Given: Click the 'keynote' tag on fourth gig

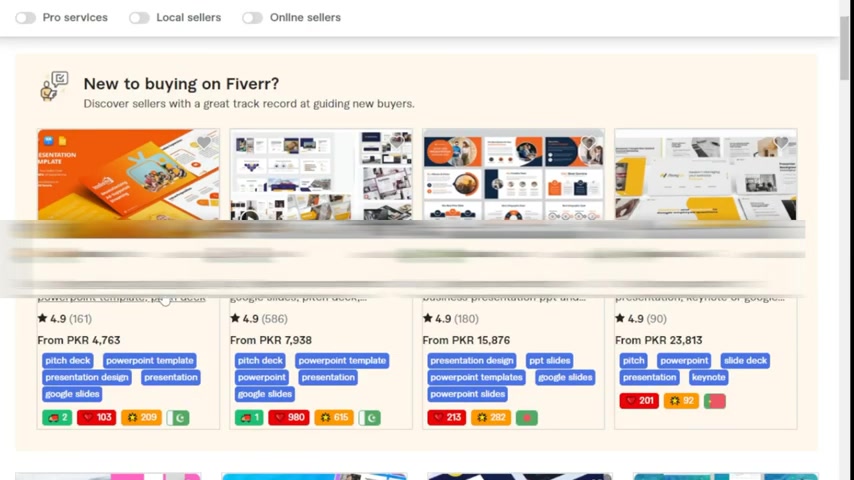Looking at the screenshot, I should tap(709, 377).
